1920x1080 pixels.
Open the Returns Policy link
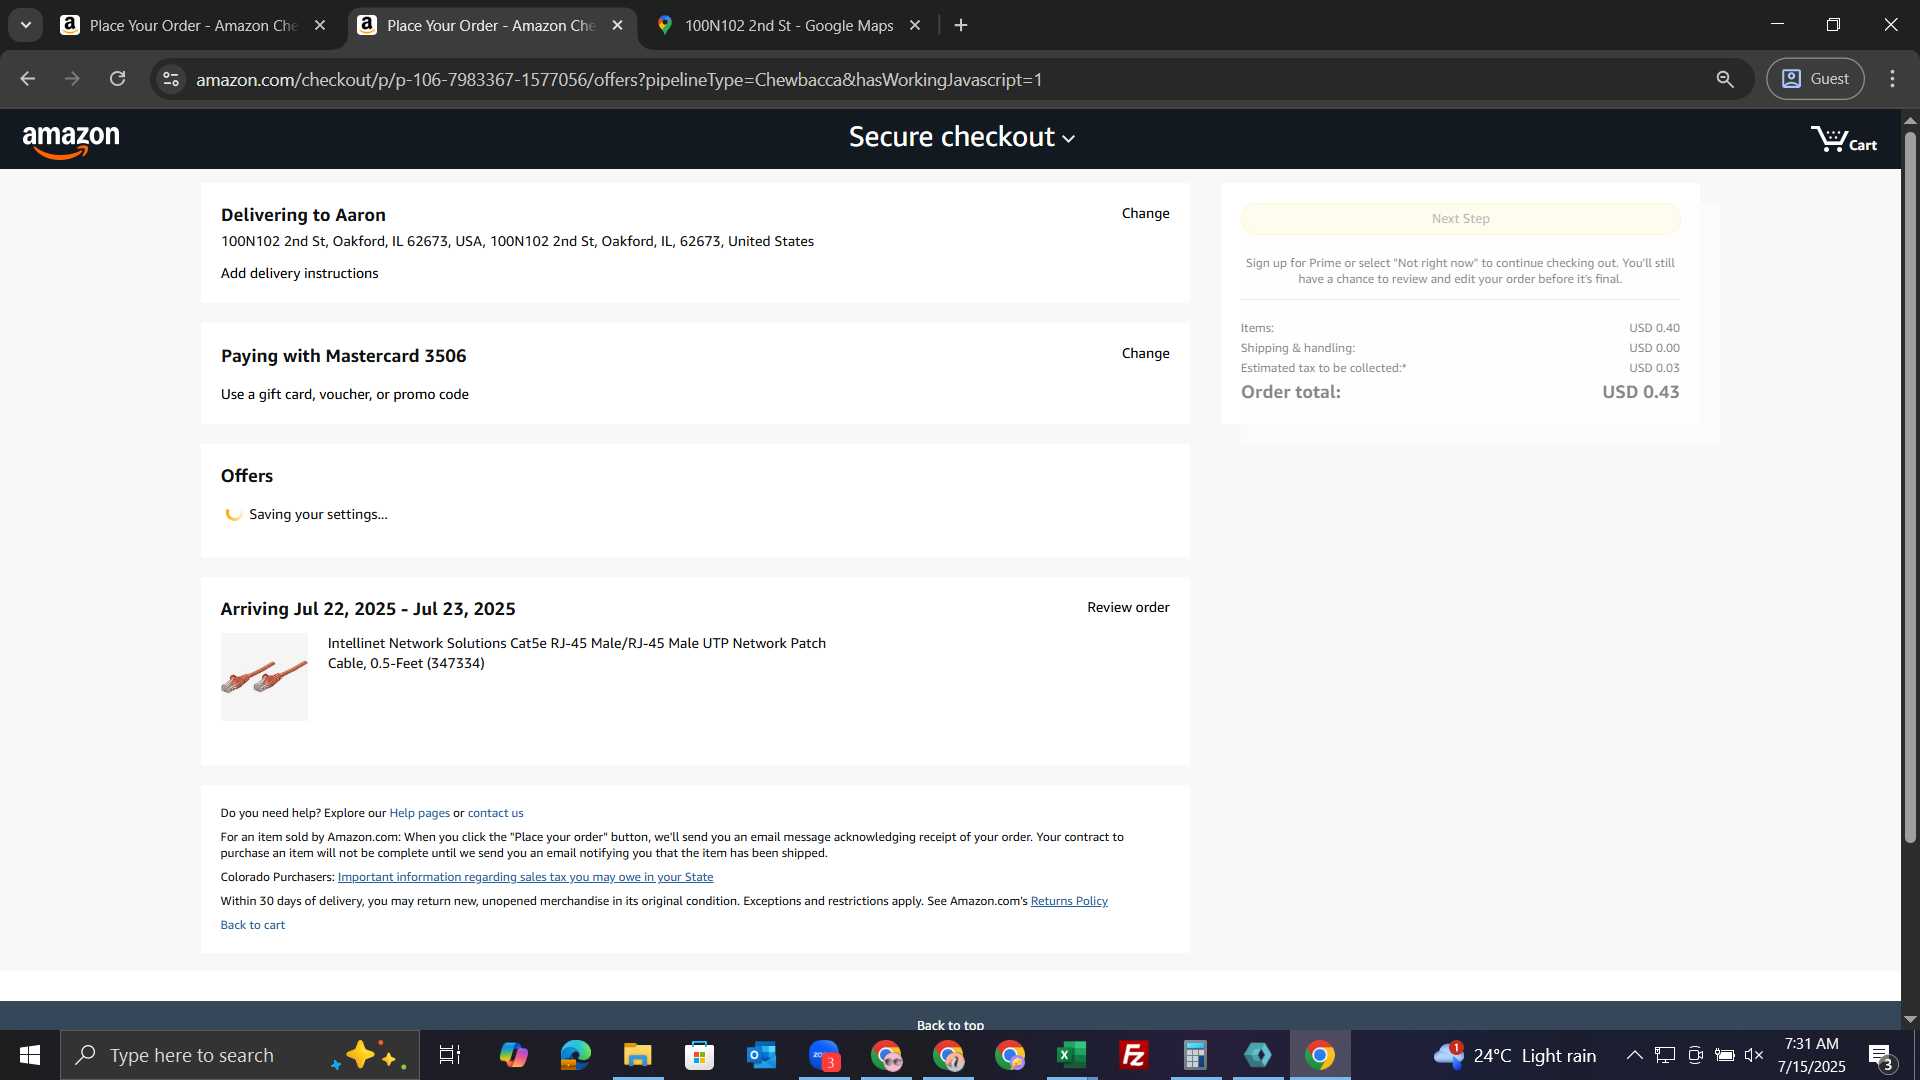click(1069, 901)
